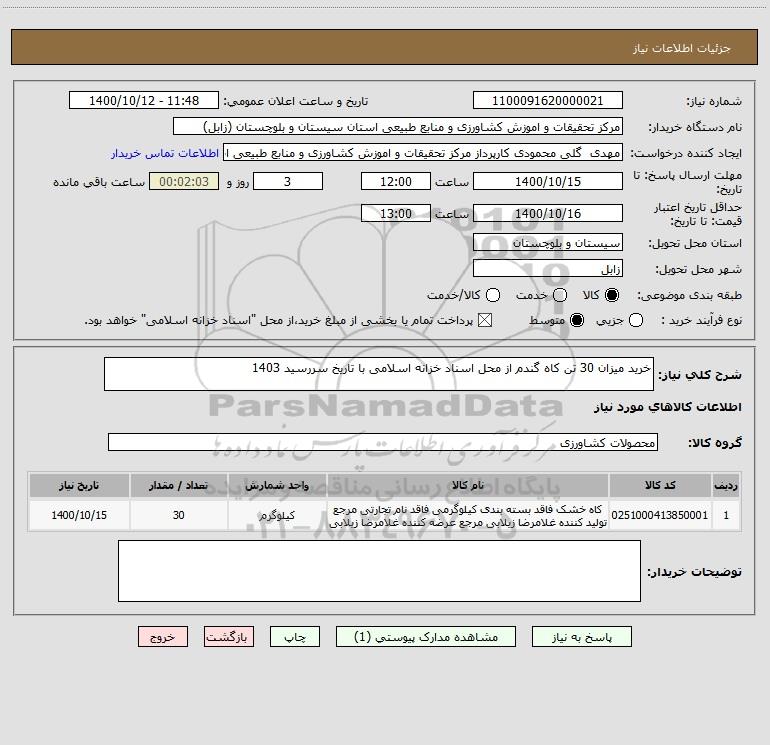Click the واحد شمارش column header
Screen dimensions: 770x745
click(x=277, y=485)
